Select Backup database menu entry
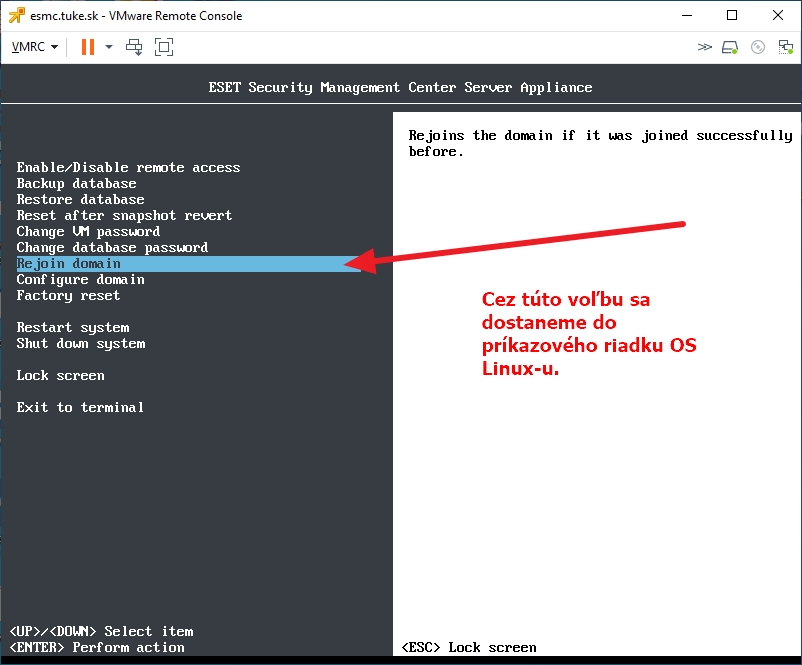This screenshot has height=665, width=802. pos(76,183)
